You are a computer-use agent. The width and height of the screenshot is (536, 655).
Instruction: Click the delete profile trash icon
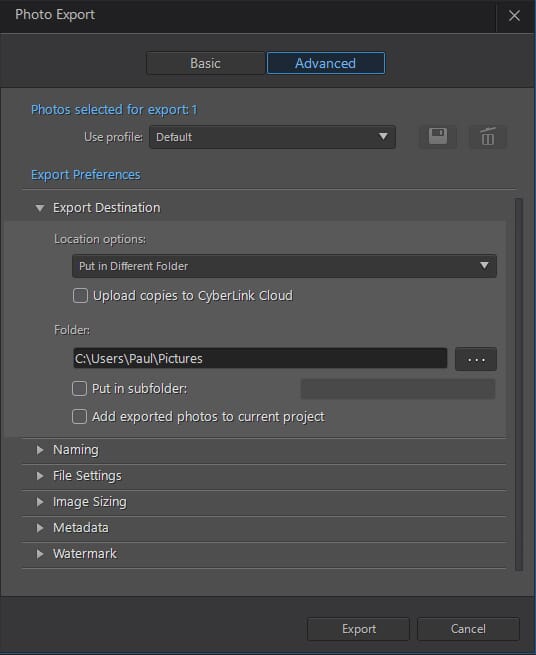pyautogui.click(x=488, y=137)
